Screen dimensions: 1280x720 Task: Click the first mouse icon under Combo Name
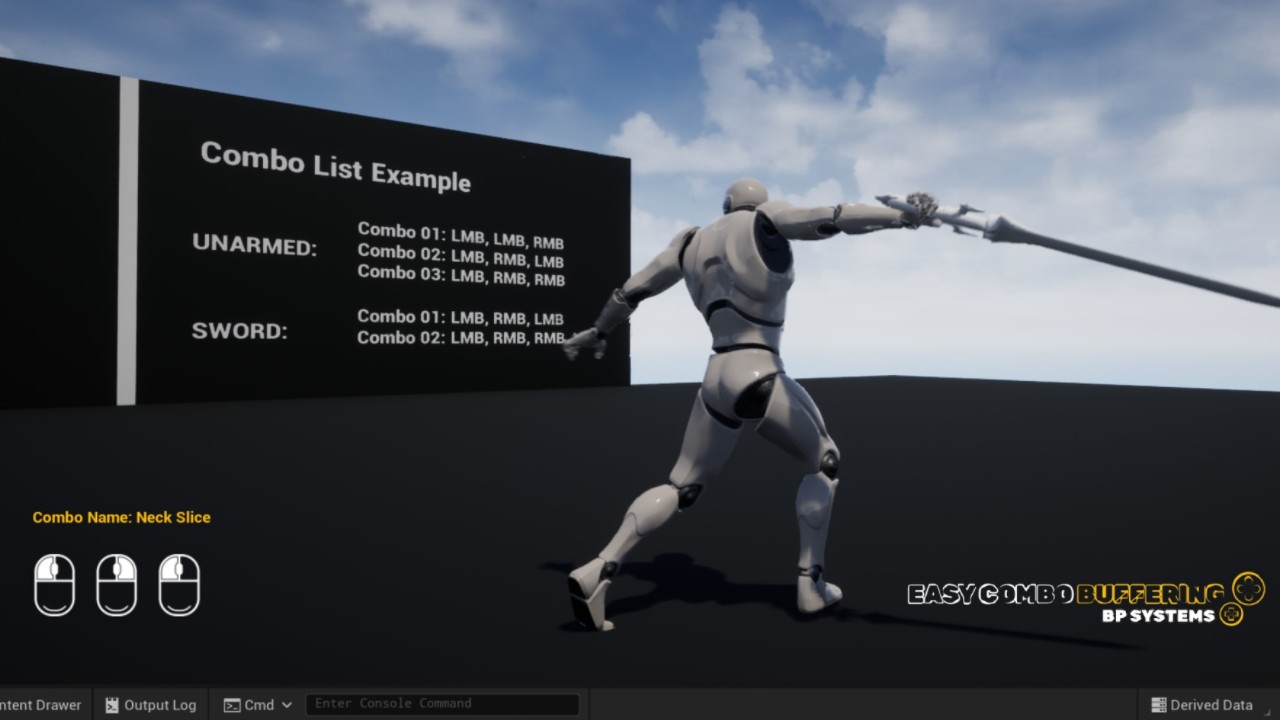pos(55,585)
